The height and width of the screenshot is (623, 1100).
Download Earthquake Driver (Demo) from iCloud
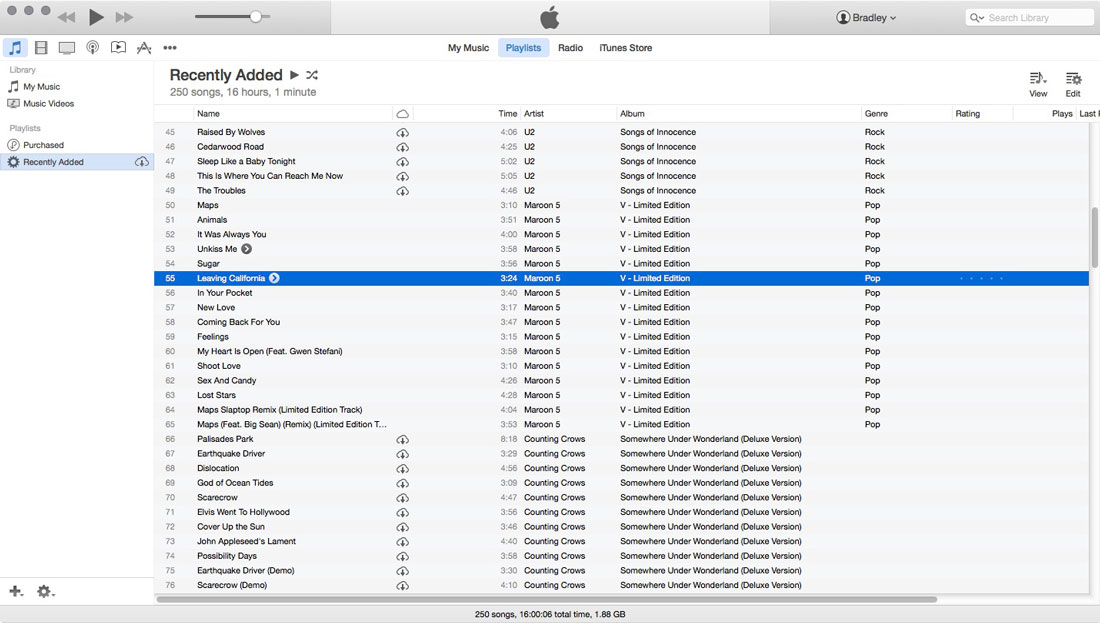[x=403, y=571]
